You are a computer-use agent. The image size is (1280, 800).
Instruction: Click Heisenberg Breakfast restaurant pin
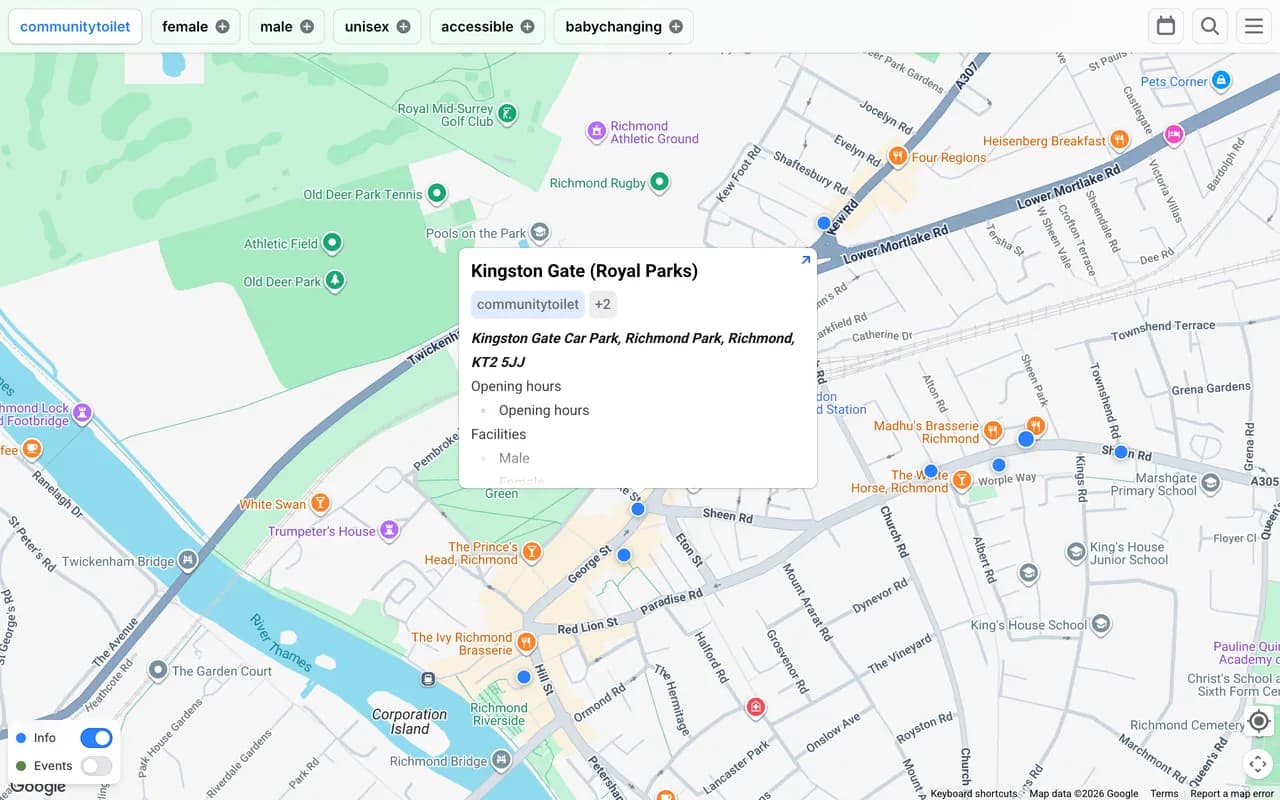[1120, 140]
